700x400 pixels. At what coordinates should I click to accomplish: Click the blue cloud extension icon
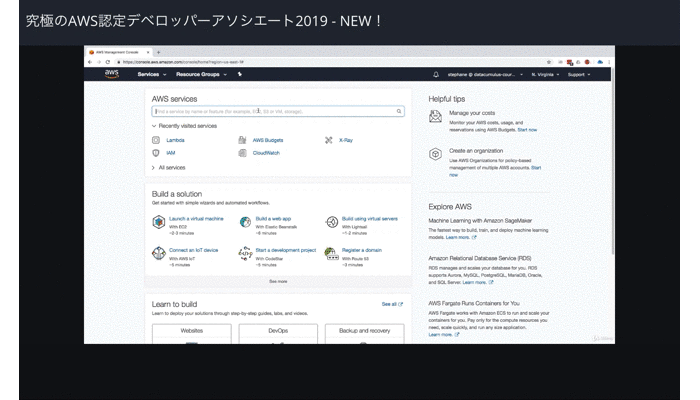600,62
